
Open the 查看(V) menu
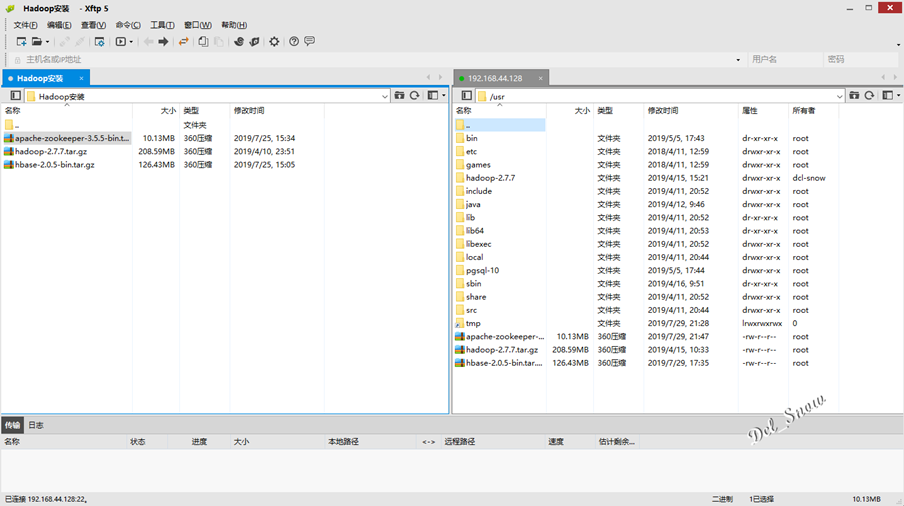coord(93,25)
